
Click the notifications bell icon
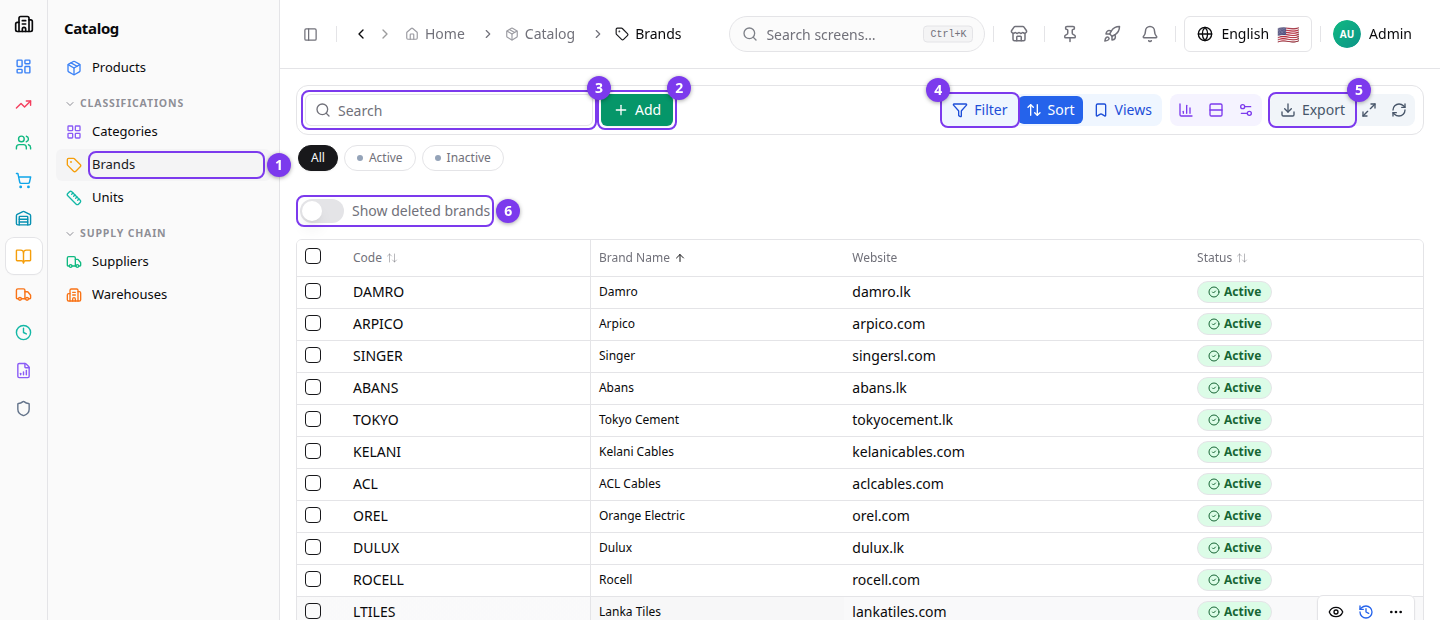point(1150,34)
